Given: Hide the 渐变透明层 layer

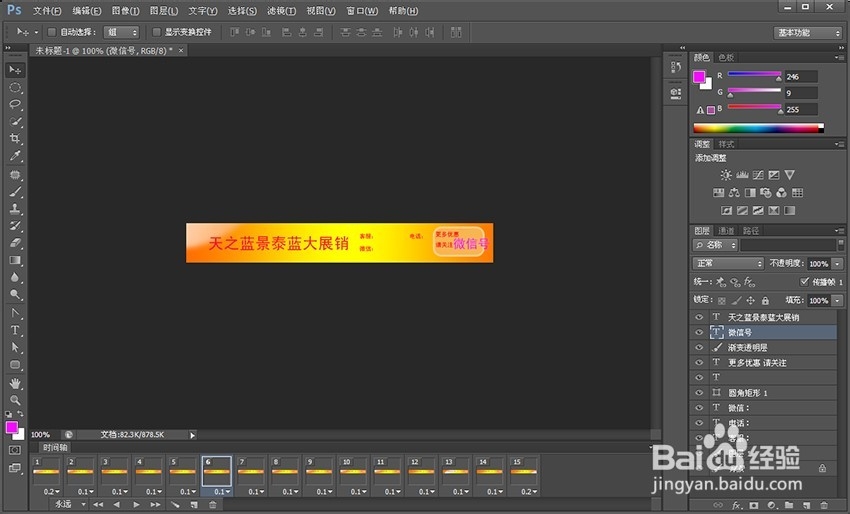Looking at the screenshot, I should (x=699, y=348).
